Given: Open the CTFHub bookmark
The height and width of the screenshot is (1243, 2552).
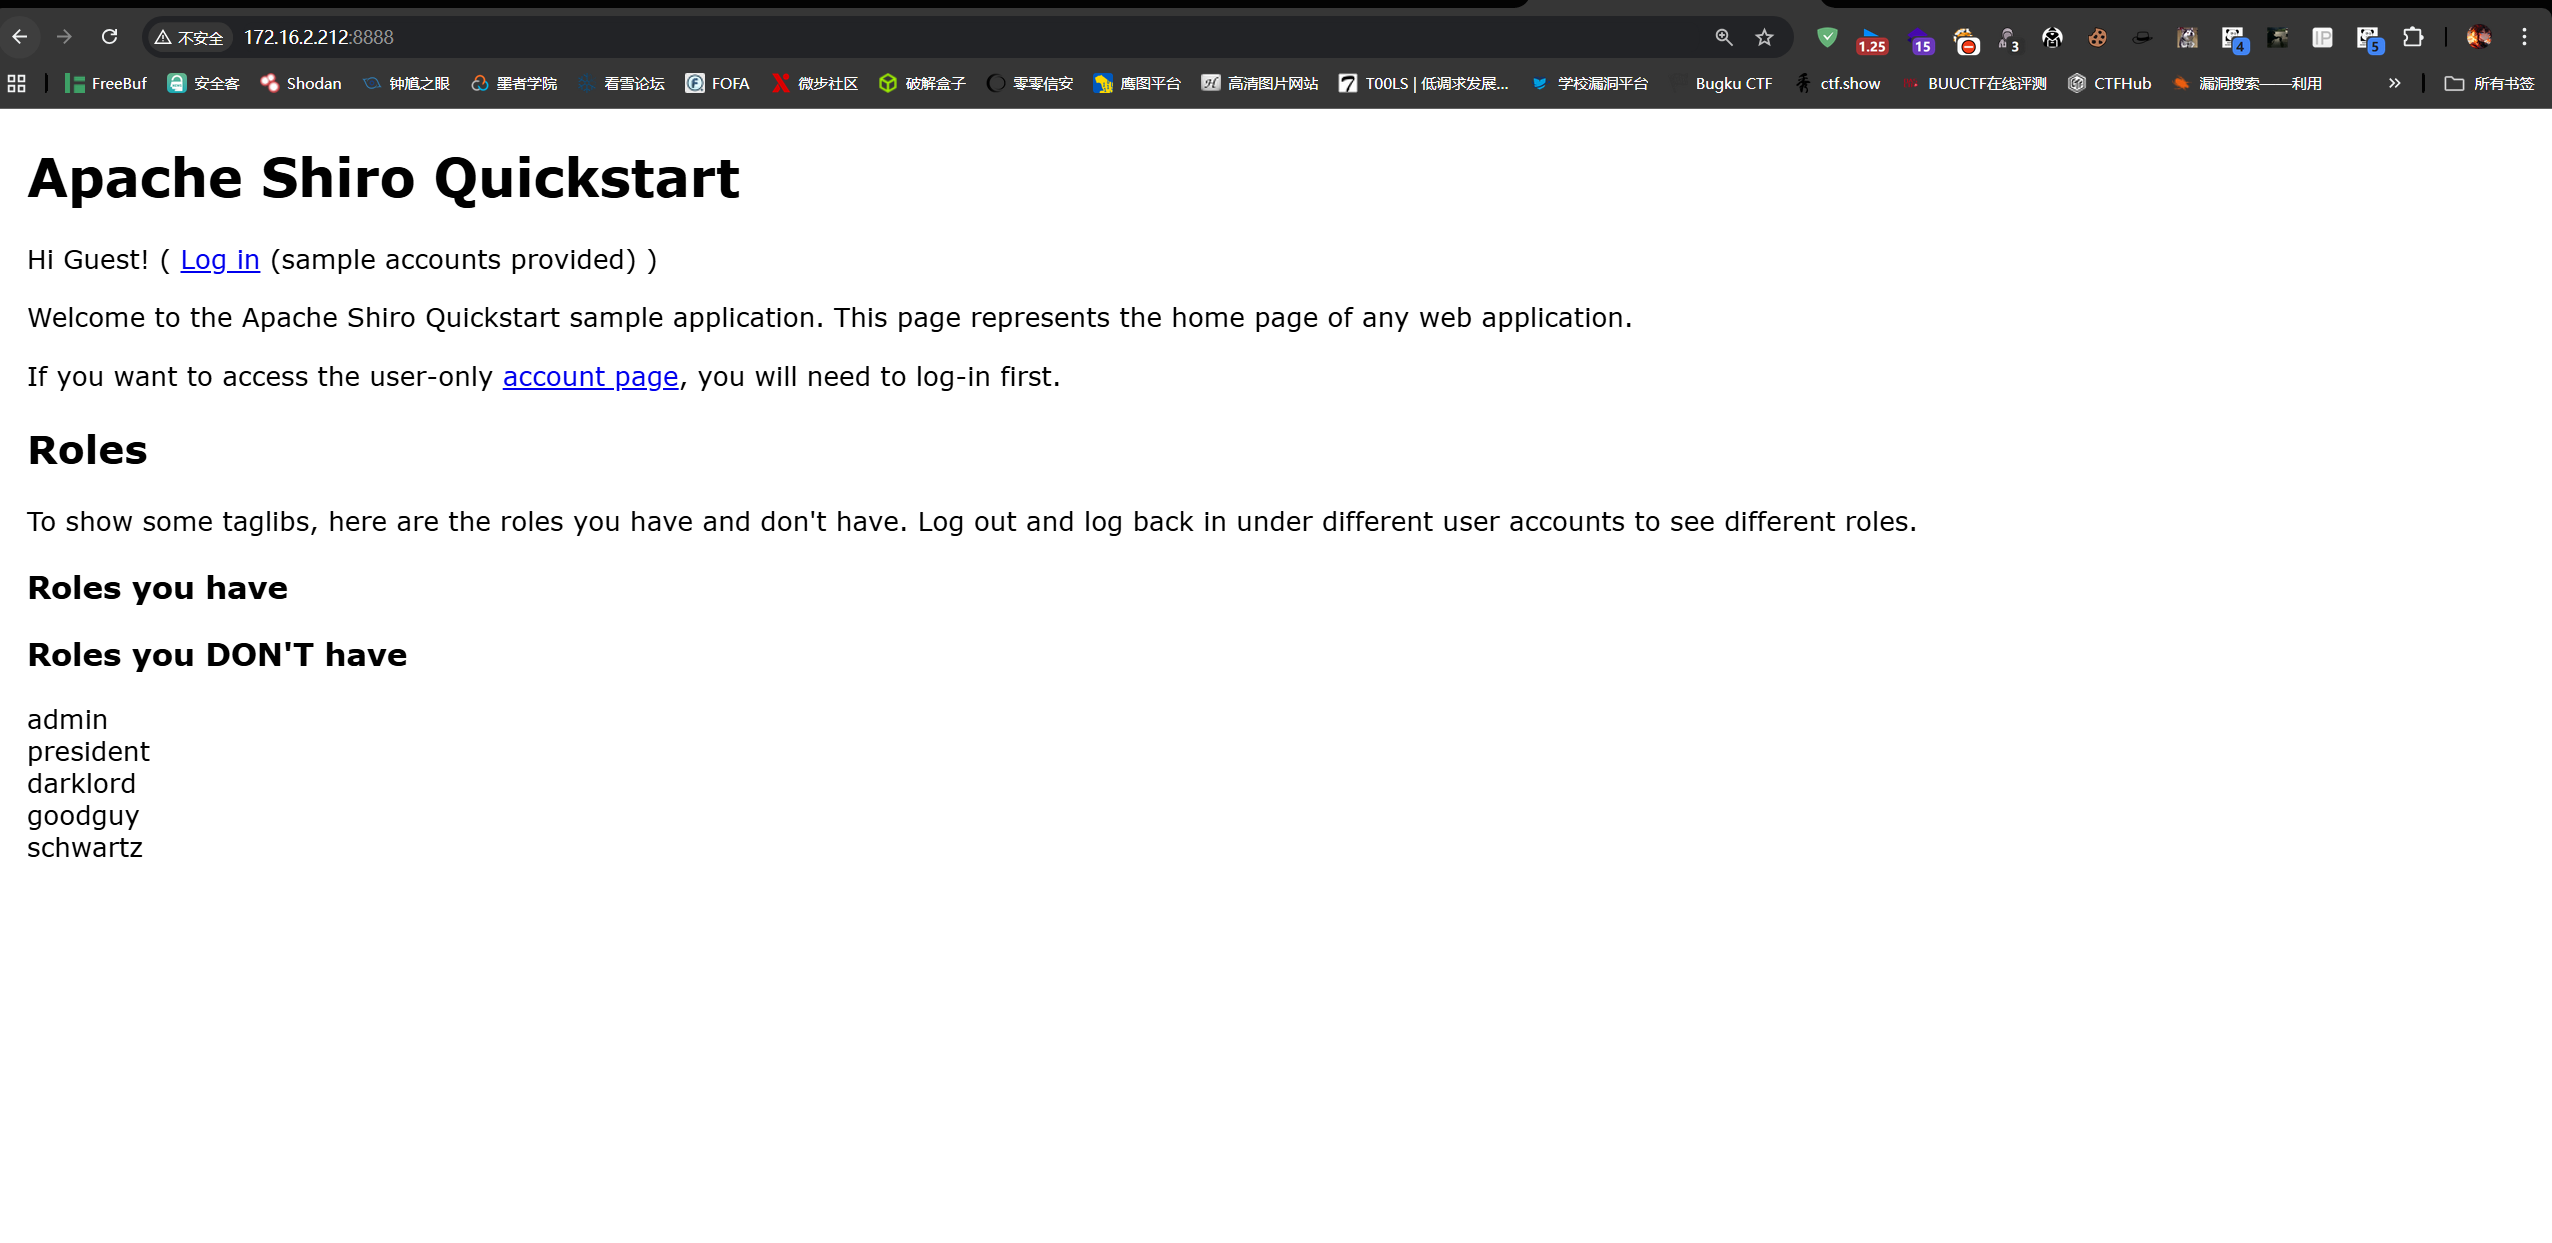Looking at the screenshot, I should 2109,83.
